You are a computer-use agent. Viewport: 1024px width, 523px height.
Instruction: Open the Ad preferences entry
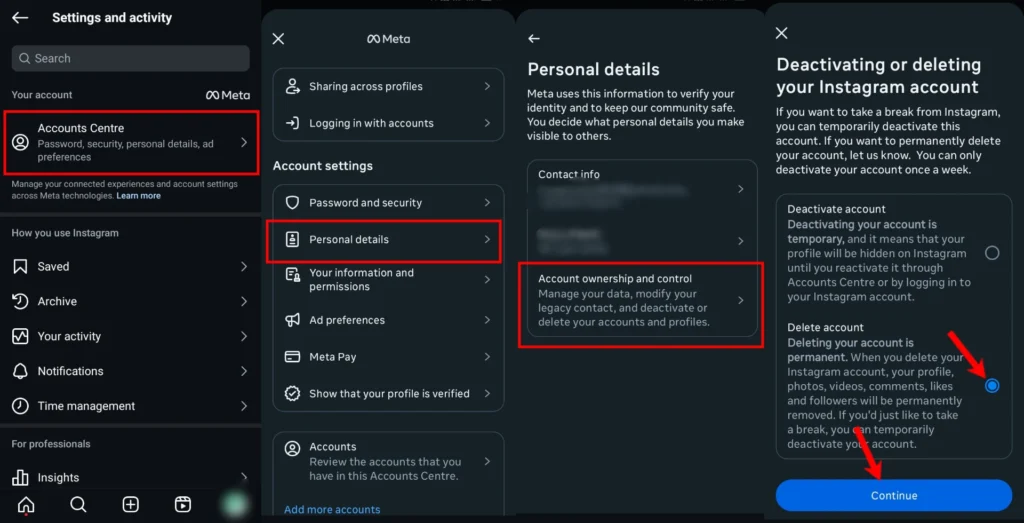347,320
